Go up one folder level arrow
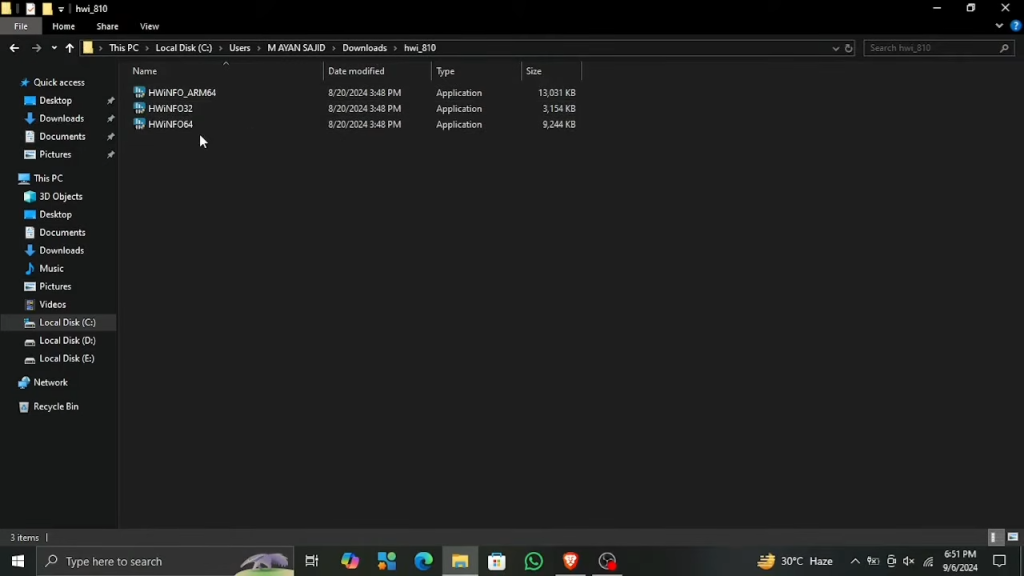This screenshot has width=1024, height=576. click(x=69, y=48)
